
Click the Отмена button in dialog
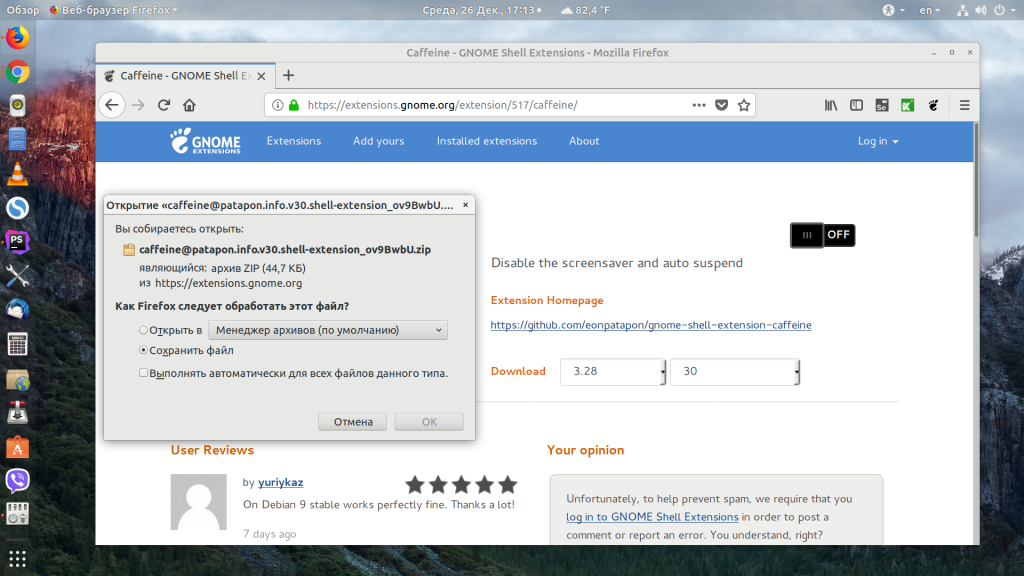coord(353,422)
